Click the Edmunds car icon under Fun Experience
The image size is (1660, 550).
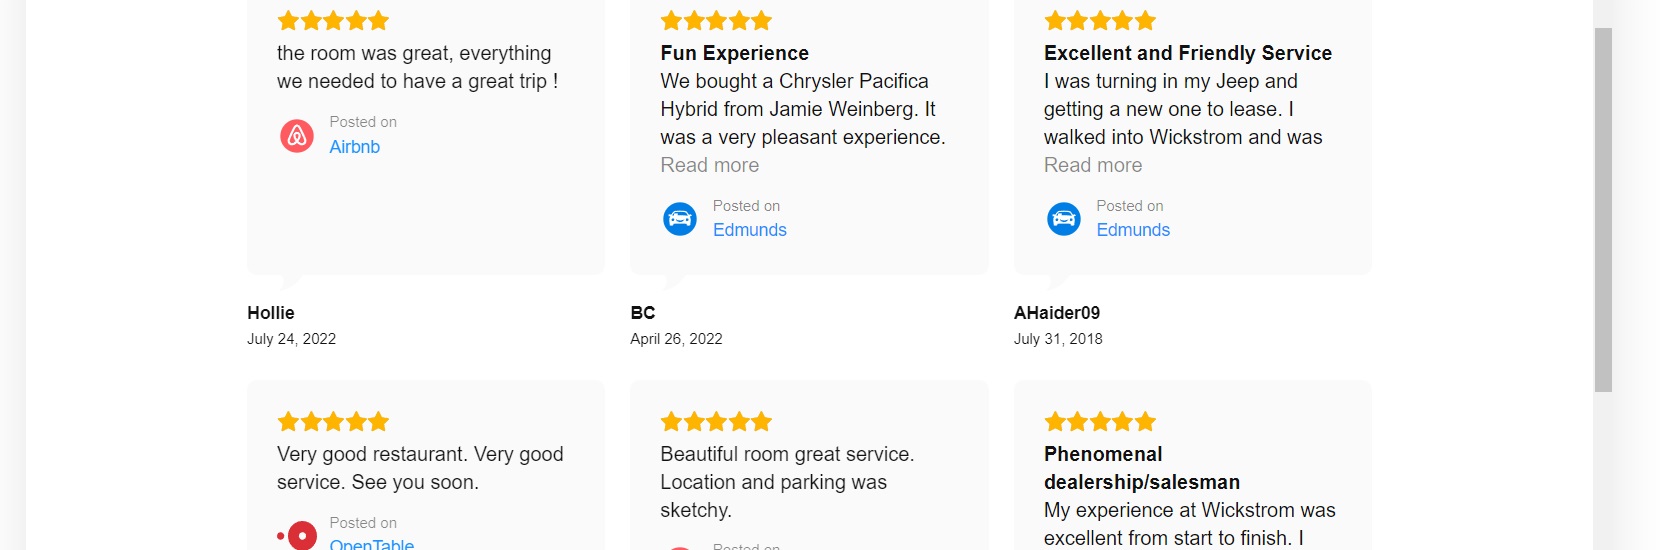(x=680, y=218)
